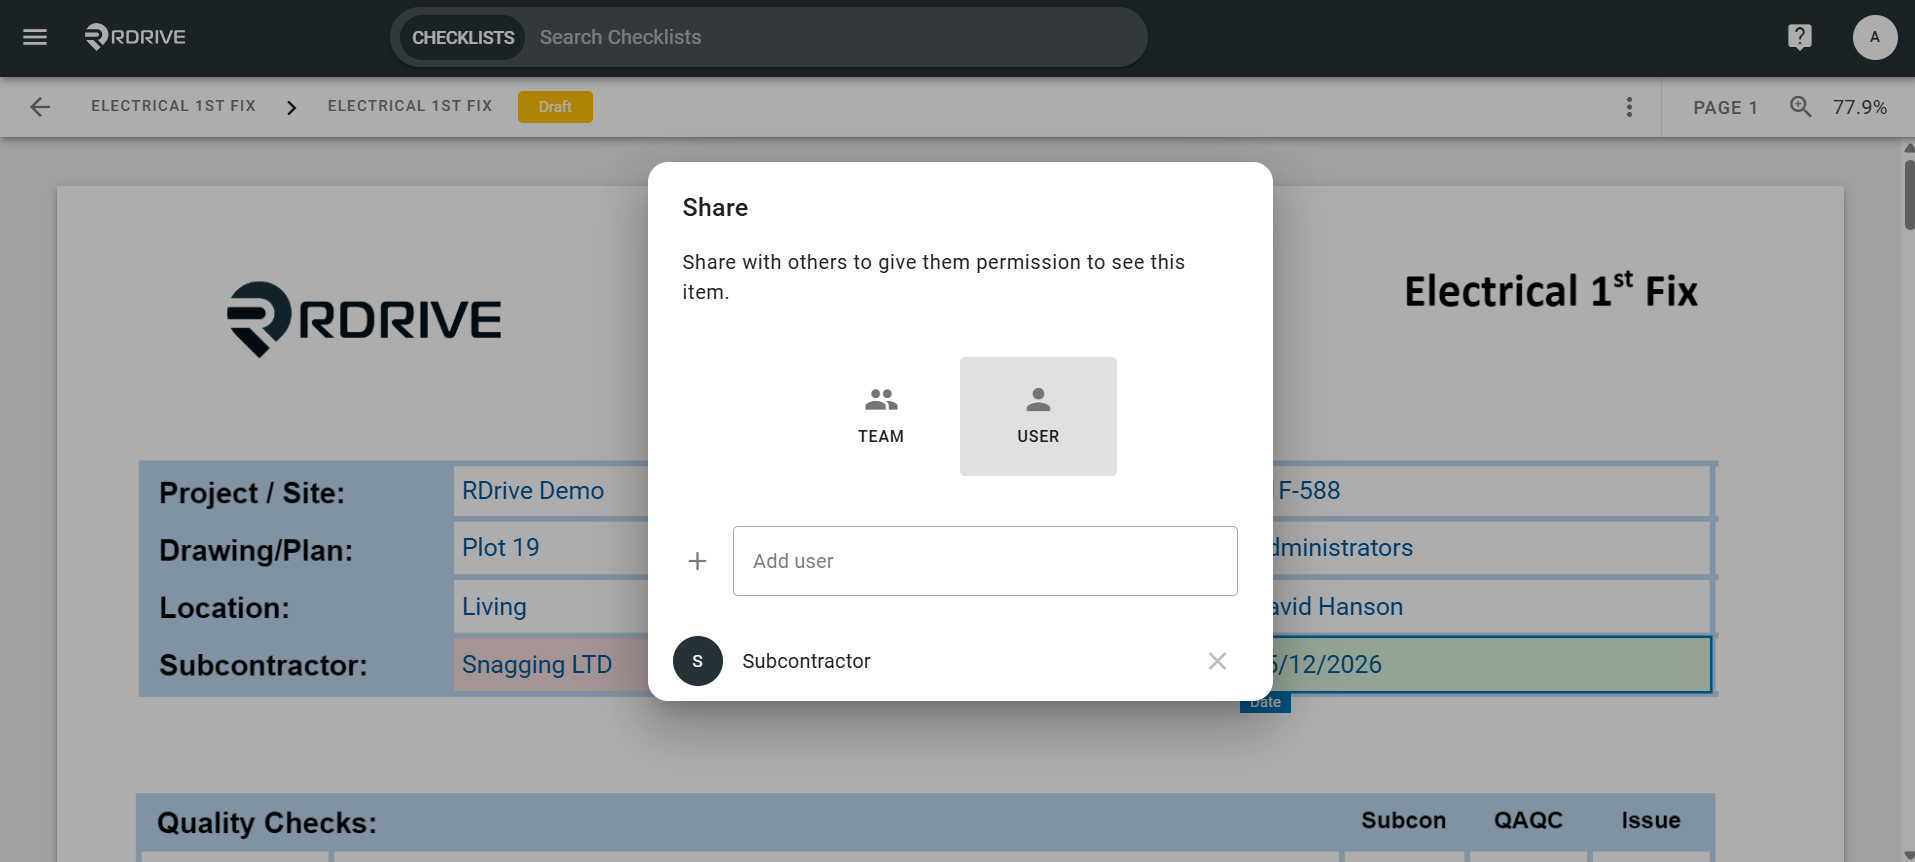
Task: Click the Hanson name field
Action: (1491, 607)
